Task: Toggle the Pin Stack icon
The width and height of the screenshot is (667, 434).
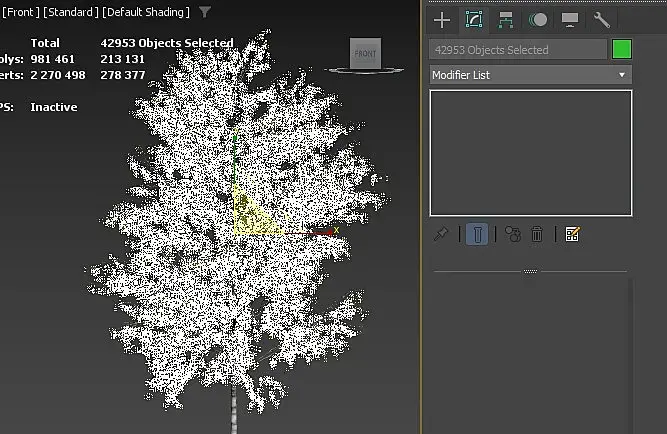Action: point(441,234)
